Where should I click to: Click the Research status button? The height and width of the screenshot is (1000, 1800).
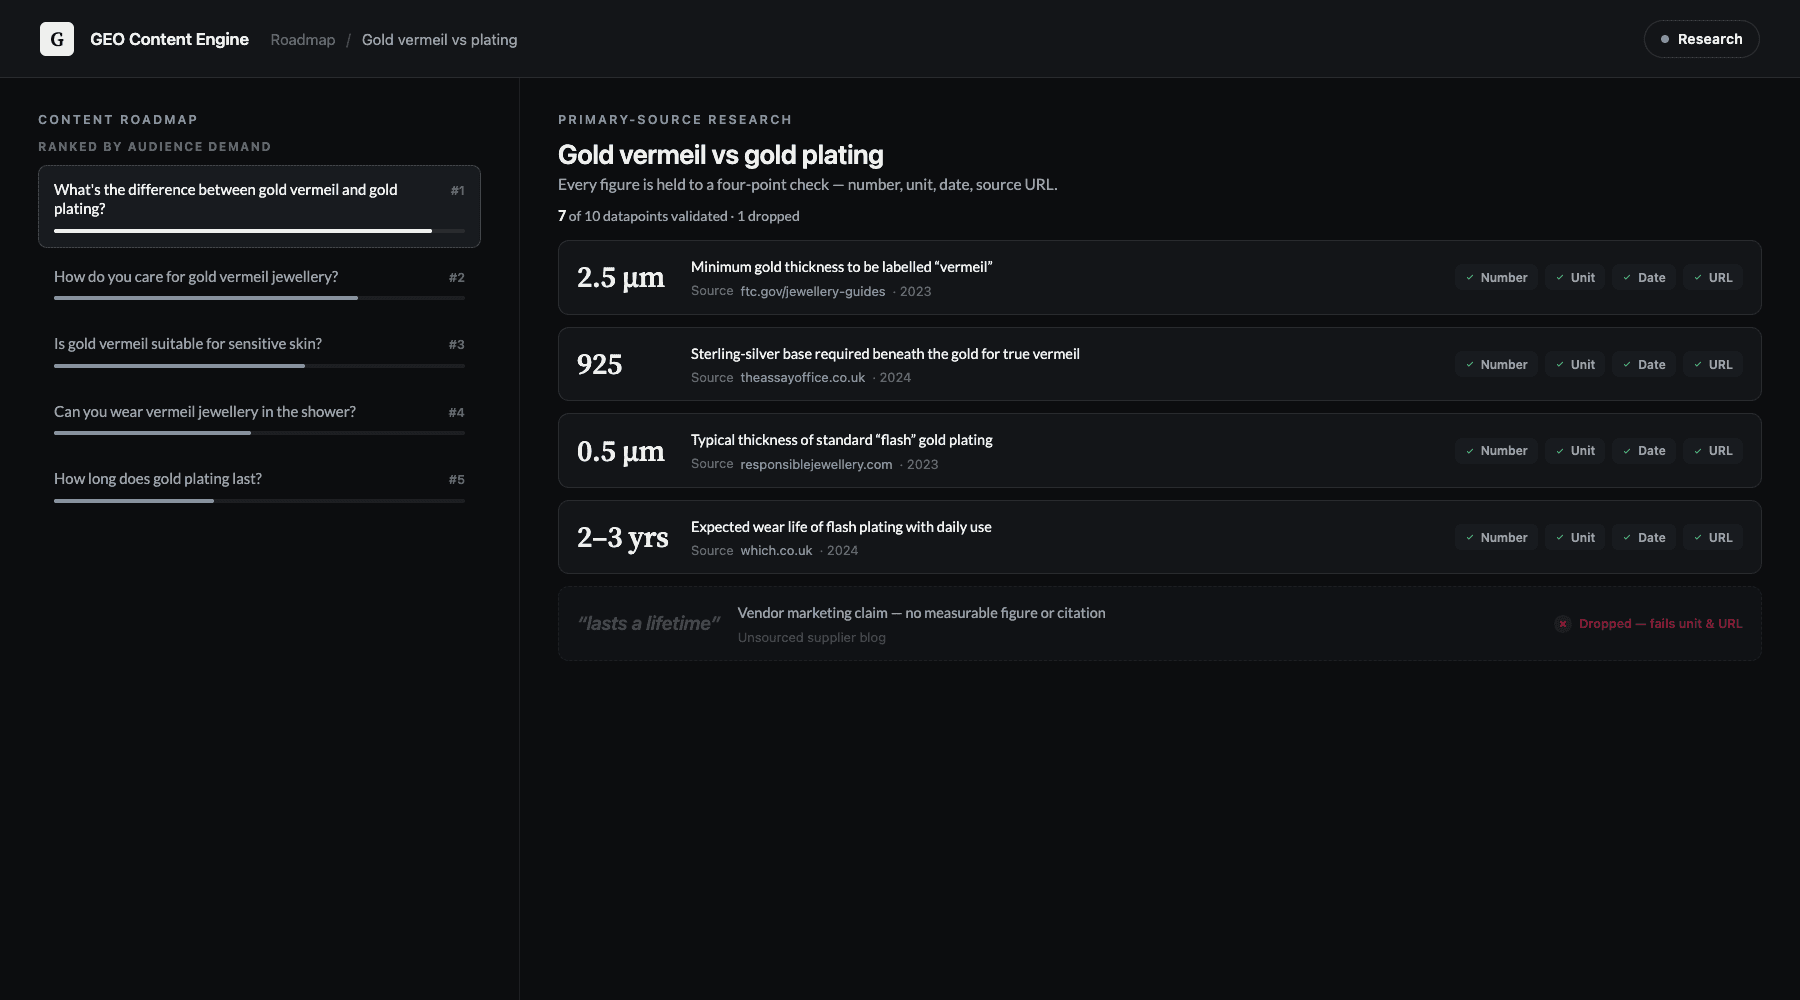pos(1701,39)
